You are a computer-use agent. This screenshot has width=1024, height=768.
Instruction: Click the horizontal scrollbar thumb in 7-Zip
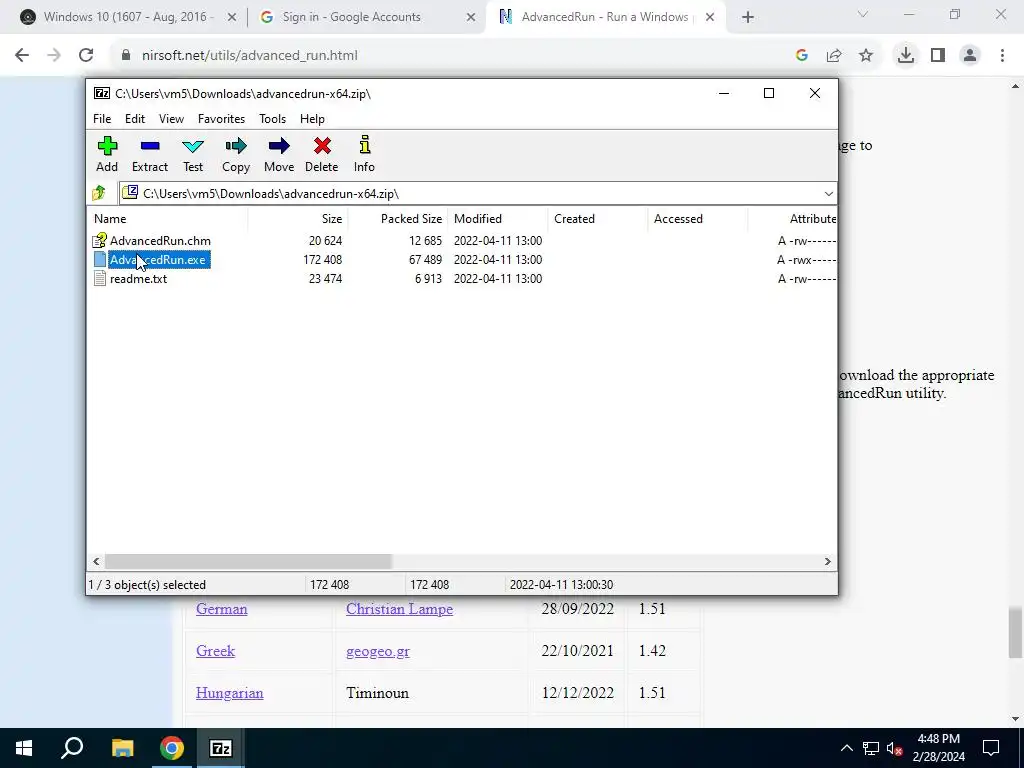point(248,562)
